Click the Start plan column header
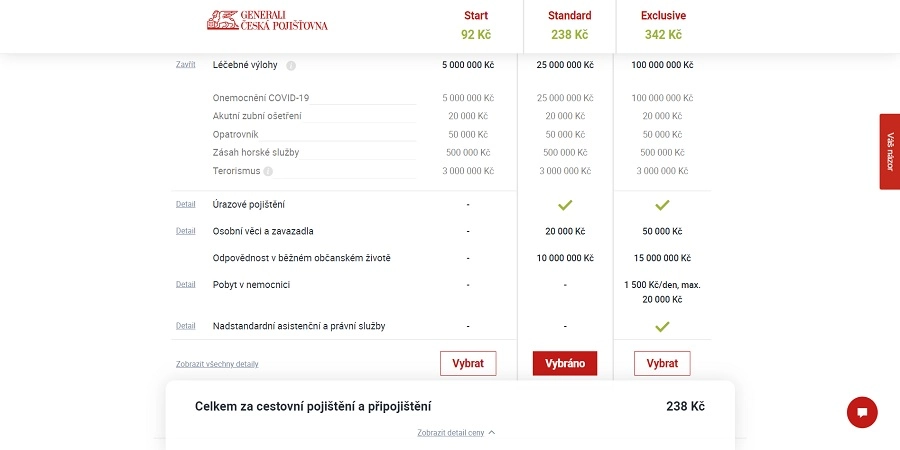The height and width of the screenshot is (450, 900). point(476,25)
